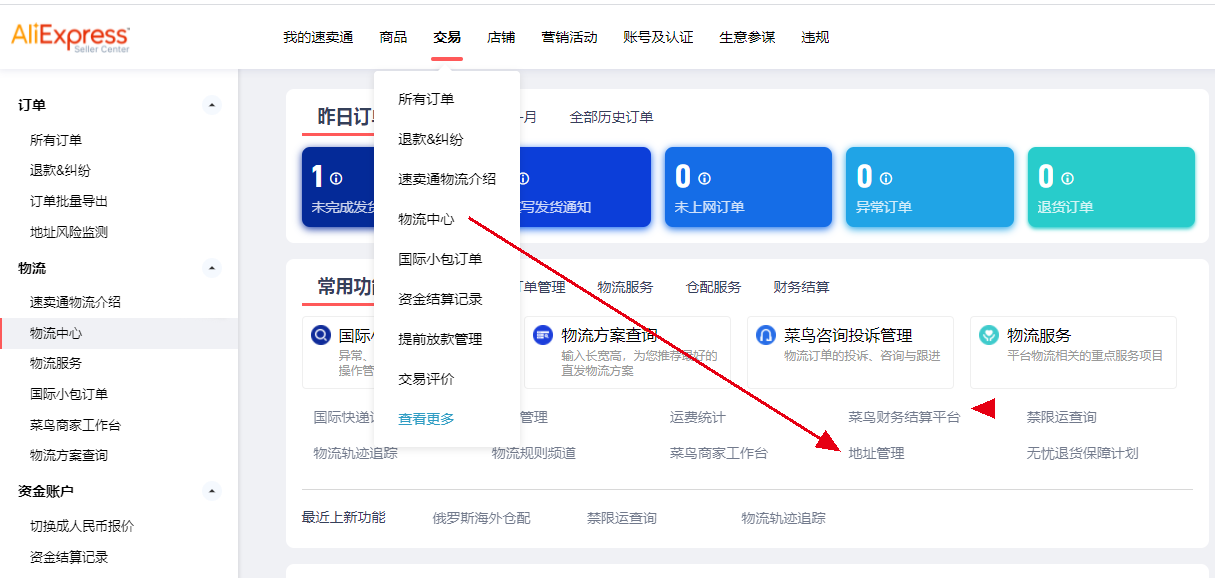This screenshot has height=578, width=1215.
Task: Open the 地址管理 link
Action: [x=876, y=453]
